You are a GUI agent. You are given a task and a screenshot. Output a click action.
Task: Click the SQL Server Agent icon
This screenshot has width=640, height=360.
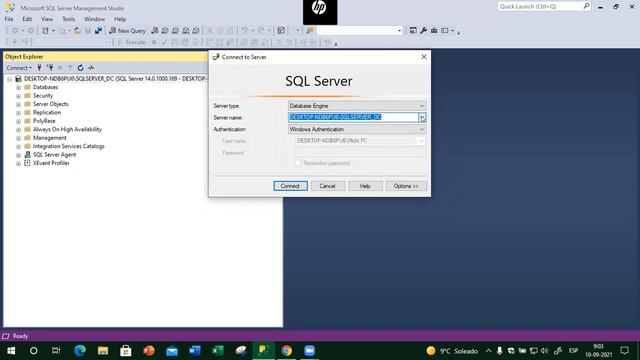[x=27, y=155]
